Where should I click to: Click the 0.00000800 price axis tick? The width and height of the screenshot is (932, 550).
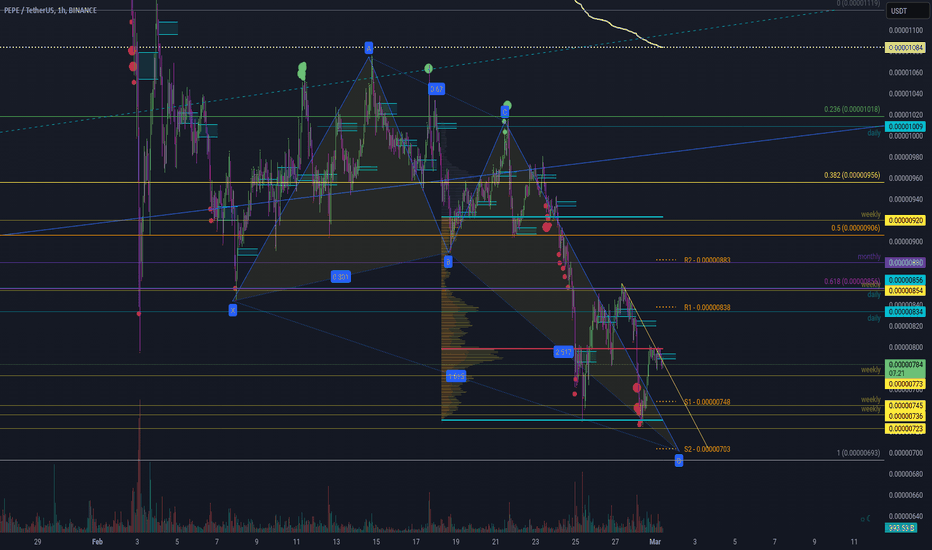click(x=906, y=347)
